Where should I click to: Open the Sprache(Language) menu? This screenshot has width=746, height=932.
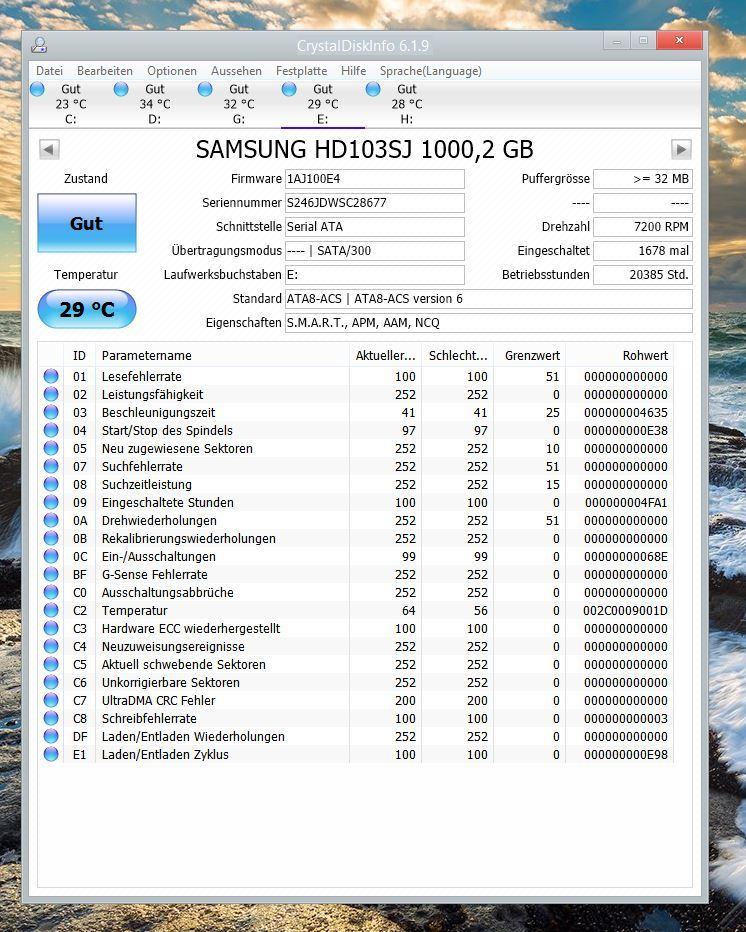[x=430, y=71]
